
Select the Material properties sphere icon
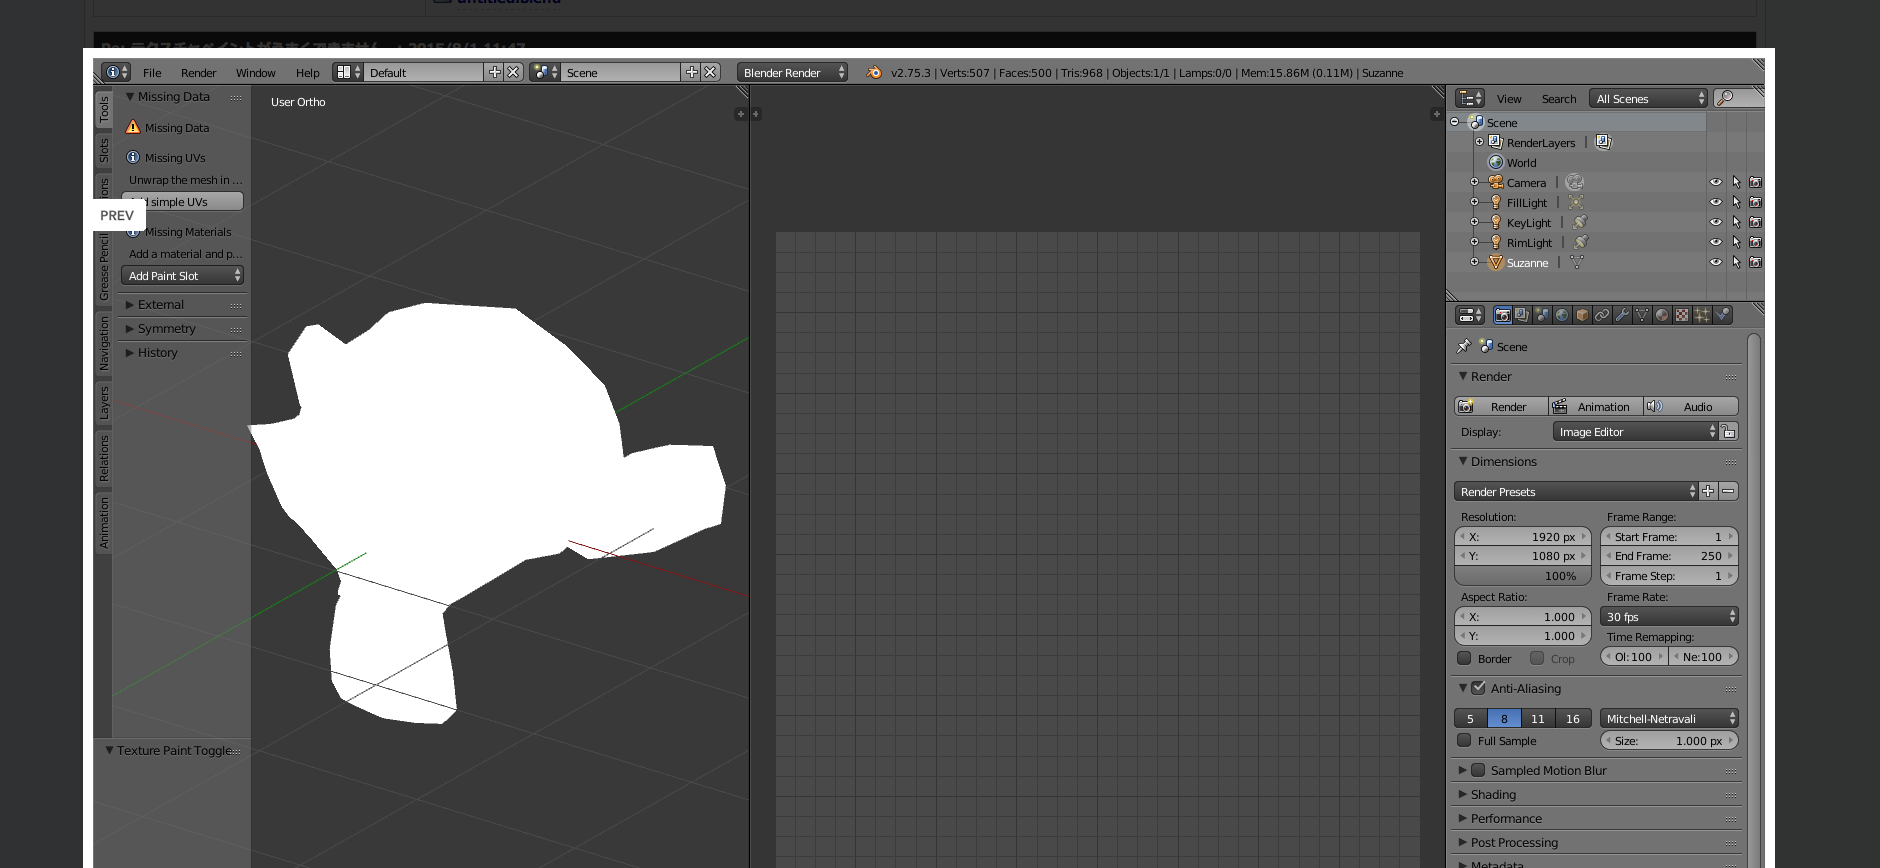(x=1662, y=315)
